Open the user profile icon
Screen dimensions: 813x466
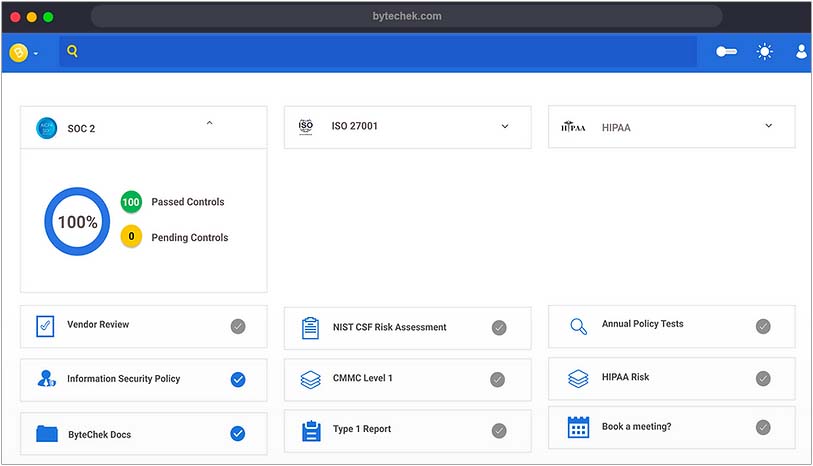point(802,51)
